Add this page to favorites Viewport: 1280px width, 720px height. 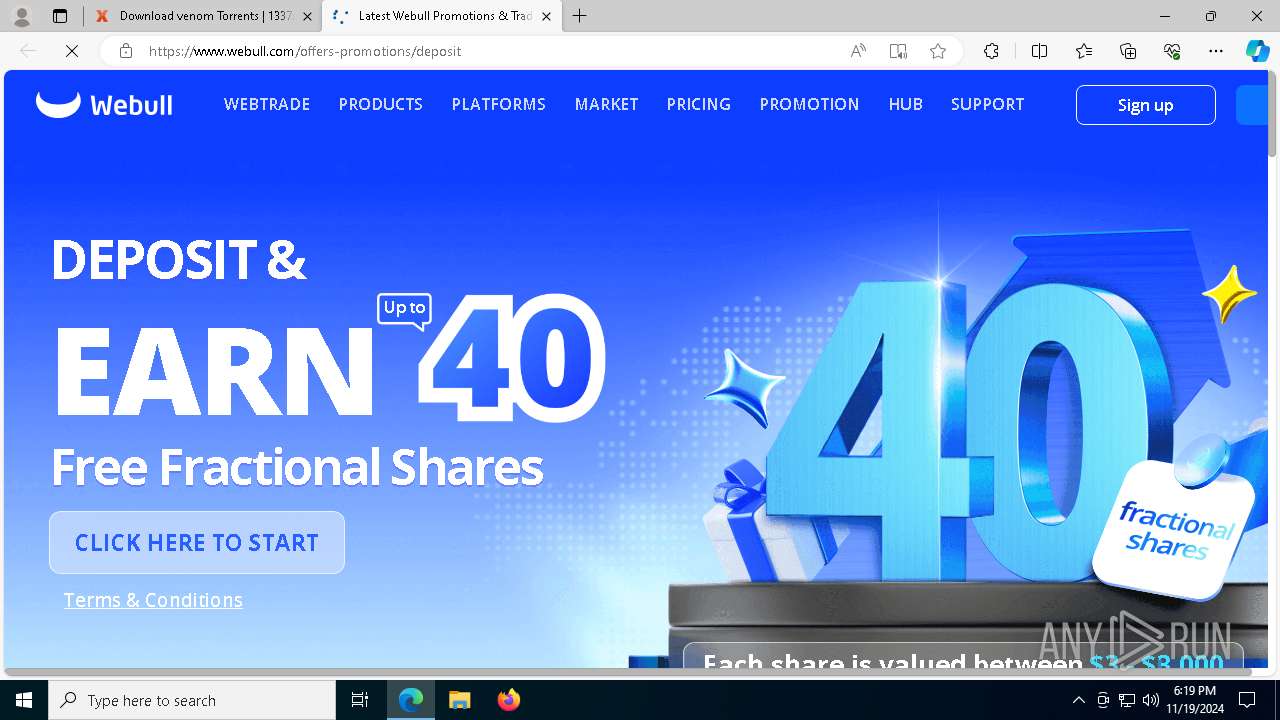(x=938, y=51)
